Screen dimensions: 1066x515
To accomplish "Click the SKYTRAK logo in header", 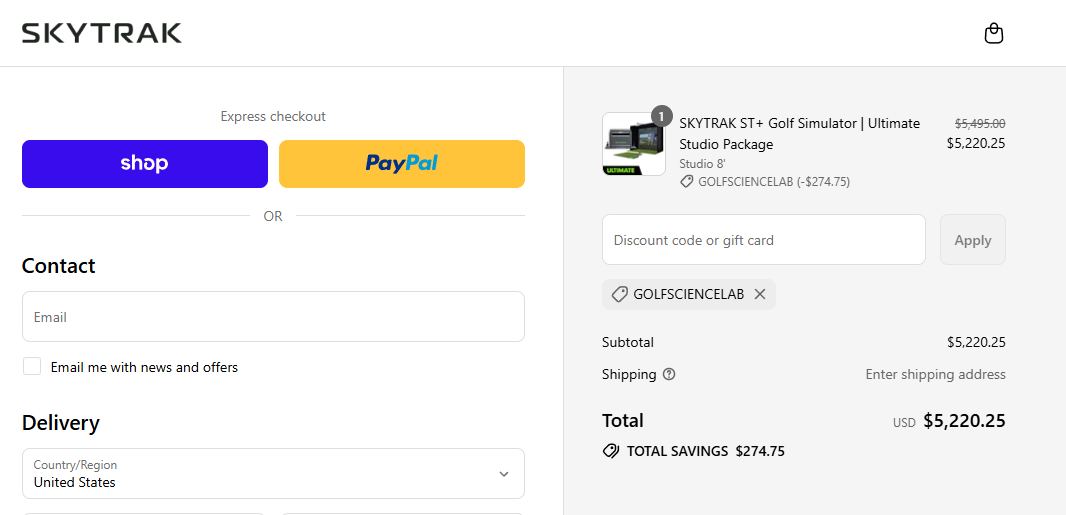I will pyautogui.click(x=101, y=33).
